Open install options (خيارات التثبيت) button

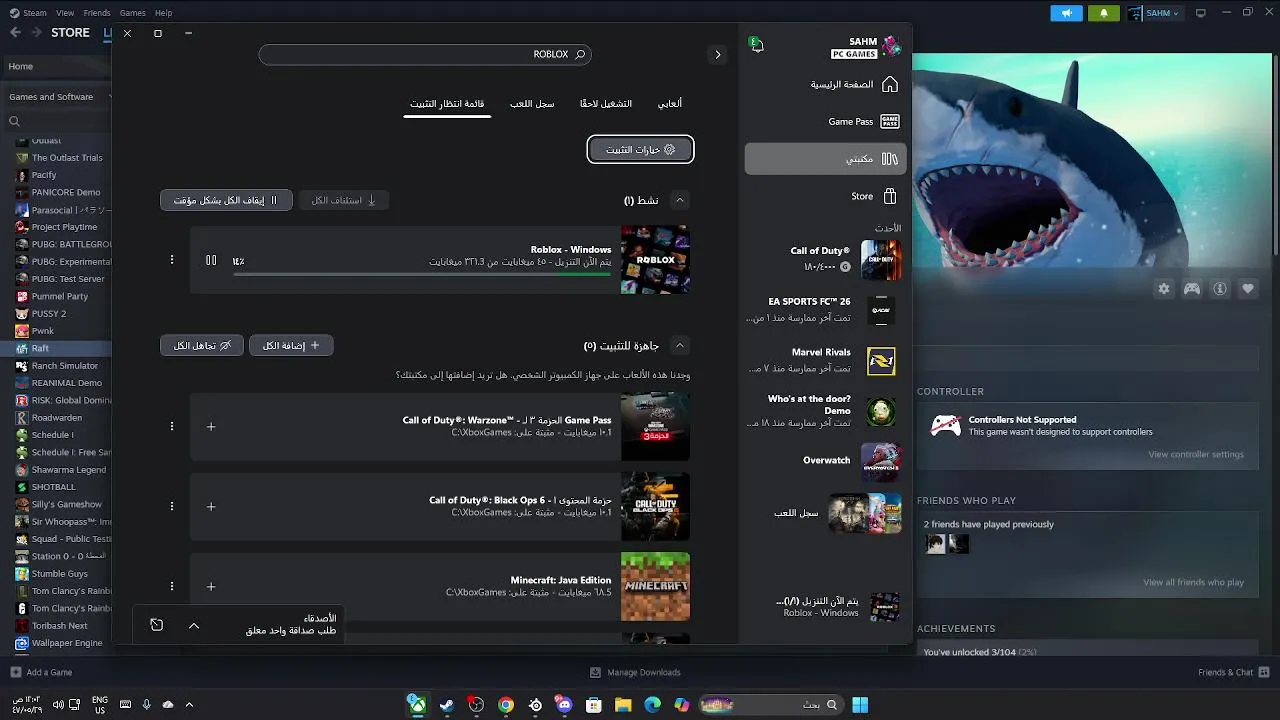tap(640, 150)
